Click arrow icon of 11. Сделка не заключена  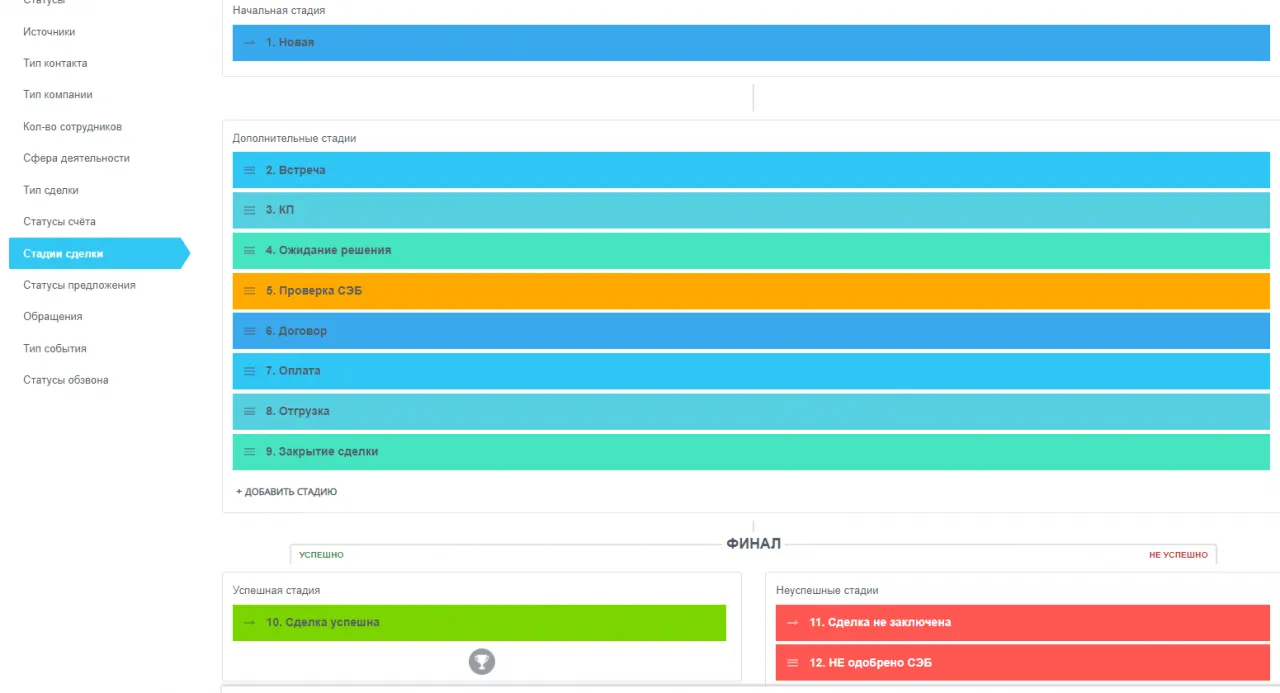tap(793, 622)
